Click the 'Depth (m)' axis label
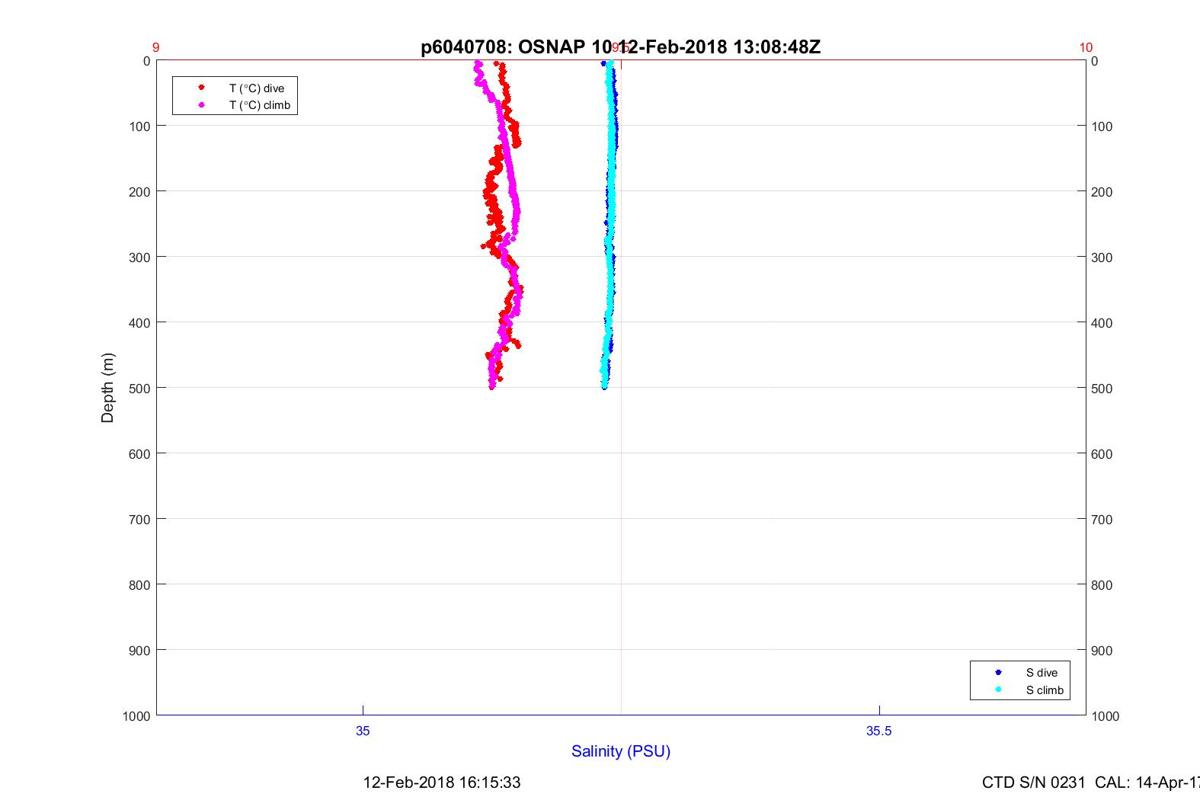This screenshot has width=1200, height=804. click(108, 388)
